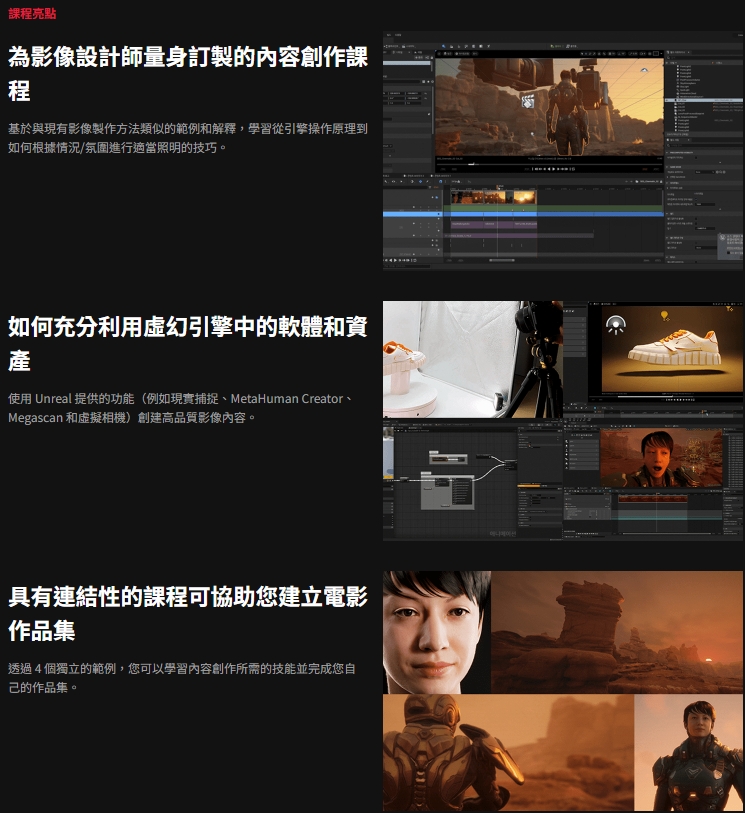This screenshot has width=745, height=813.
Task: Click the paragraph starting 基於與現有影像製作方法
Action: tap(188, 138)
